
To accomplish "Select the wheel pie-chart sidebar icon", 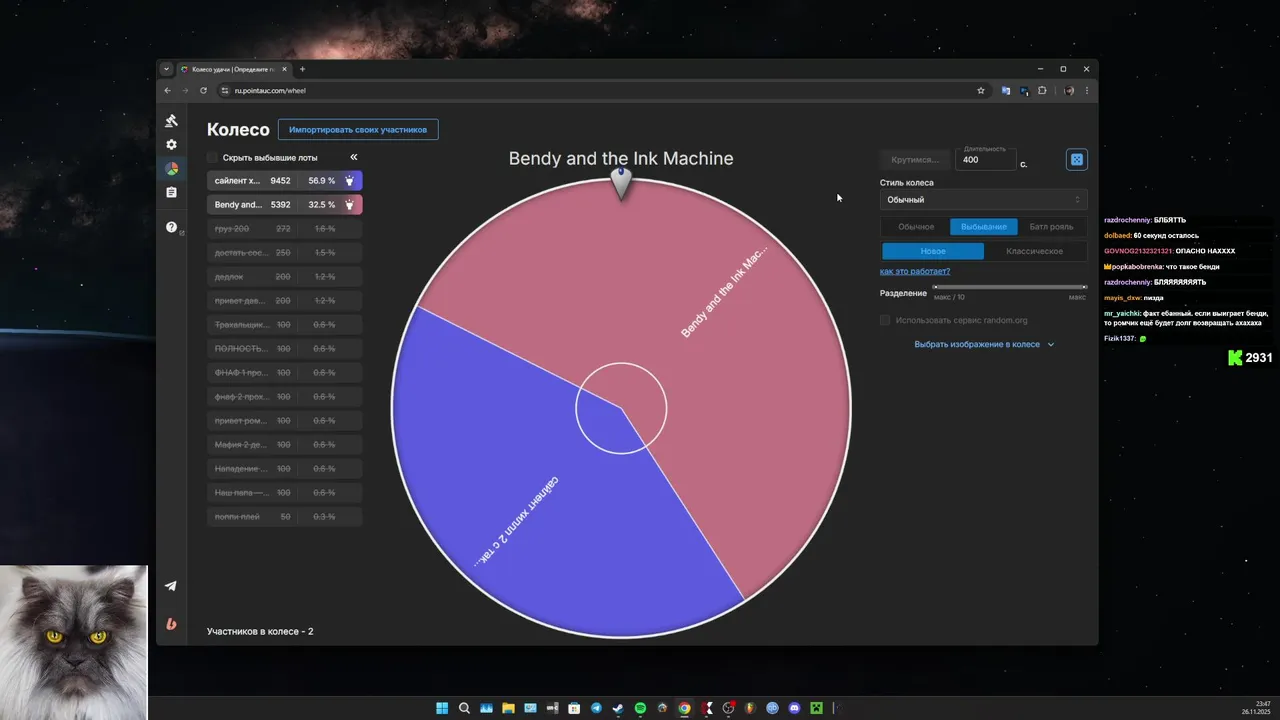I will coord(171,169).
